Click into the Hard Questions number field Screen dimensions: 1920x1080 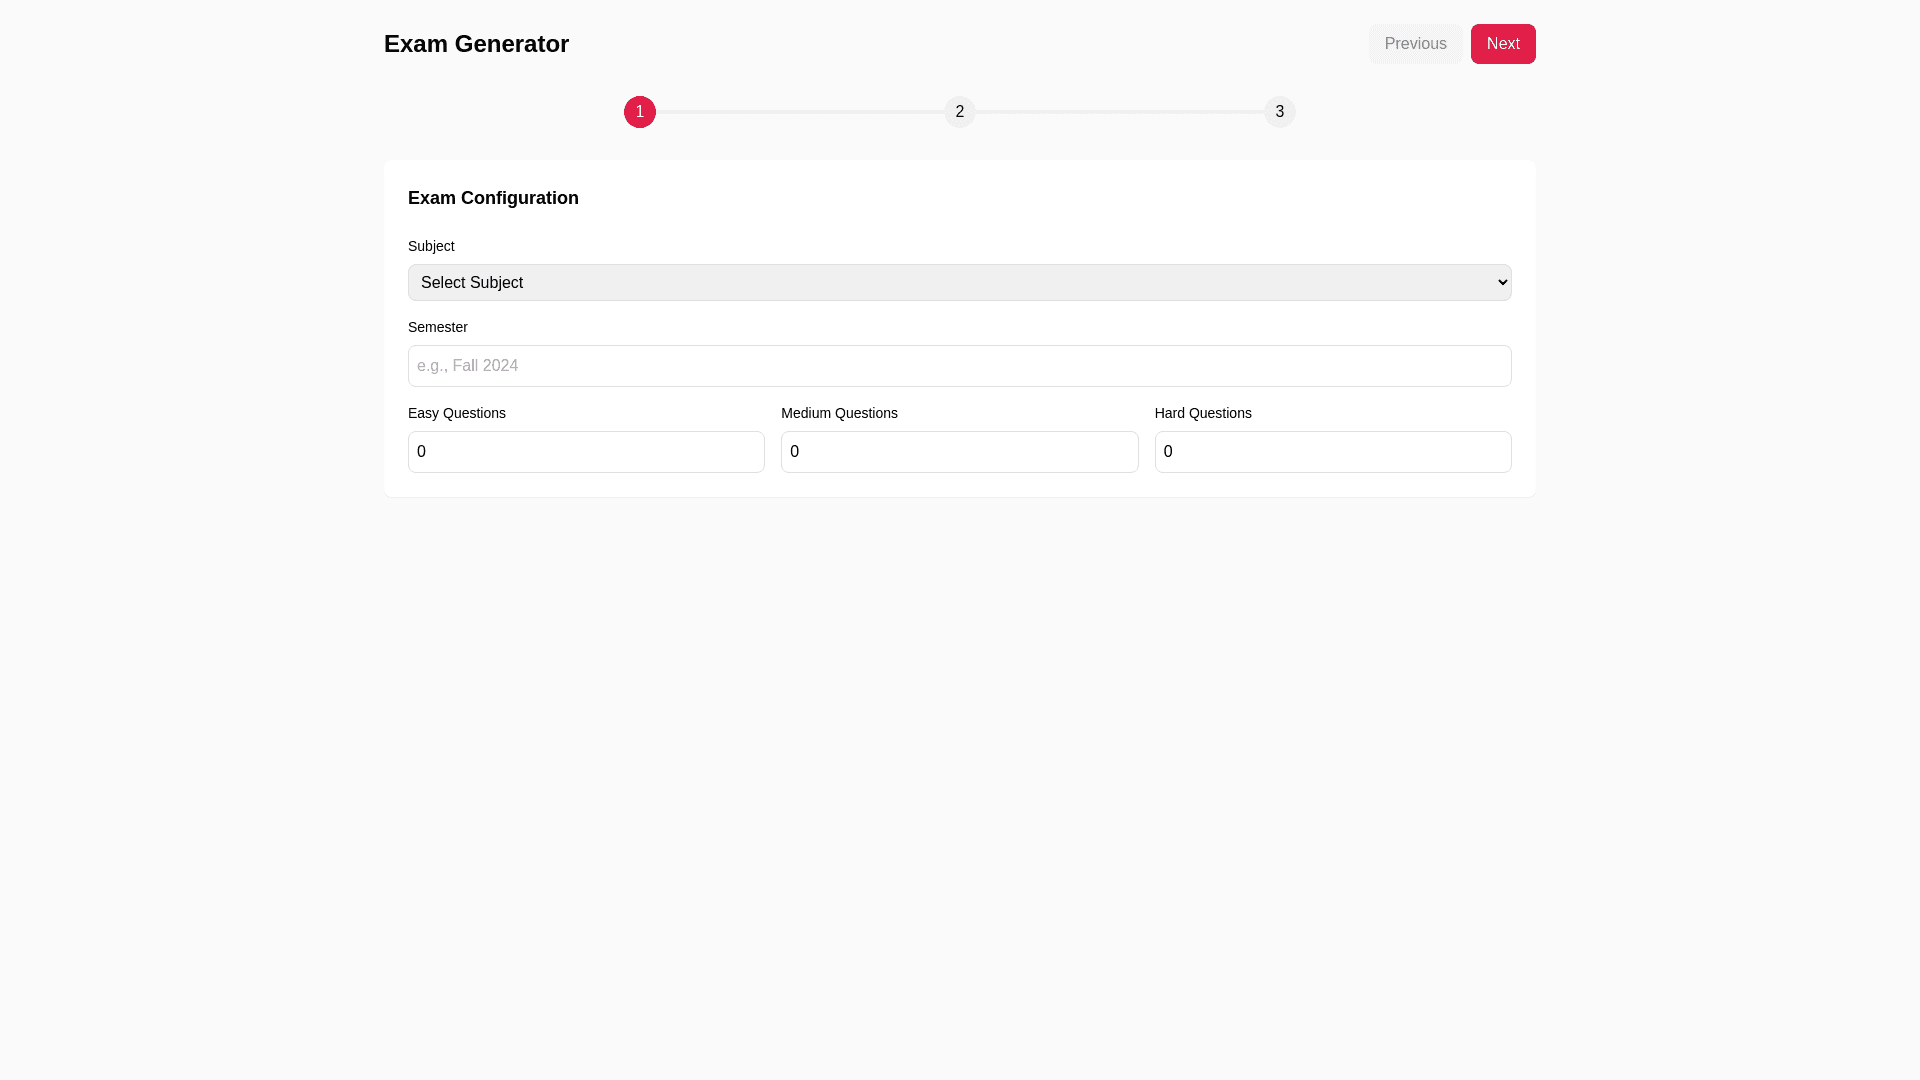click(x=1332, y=452)
